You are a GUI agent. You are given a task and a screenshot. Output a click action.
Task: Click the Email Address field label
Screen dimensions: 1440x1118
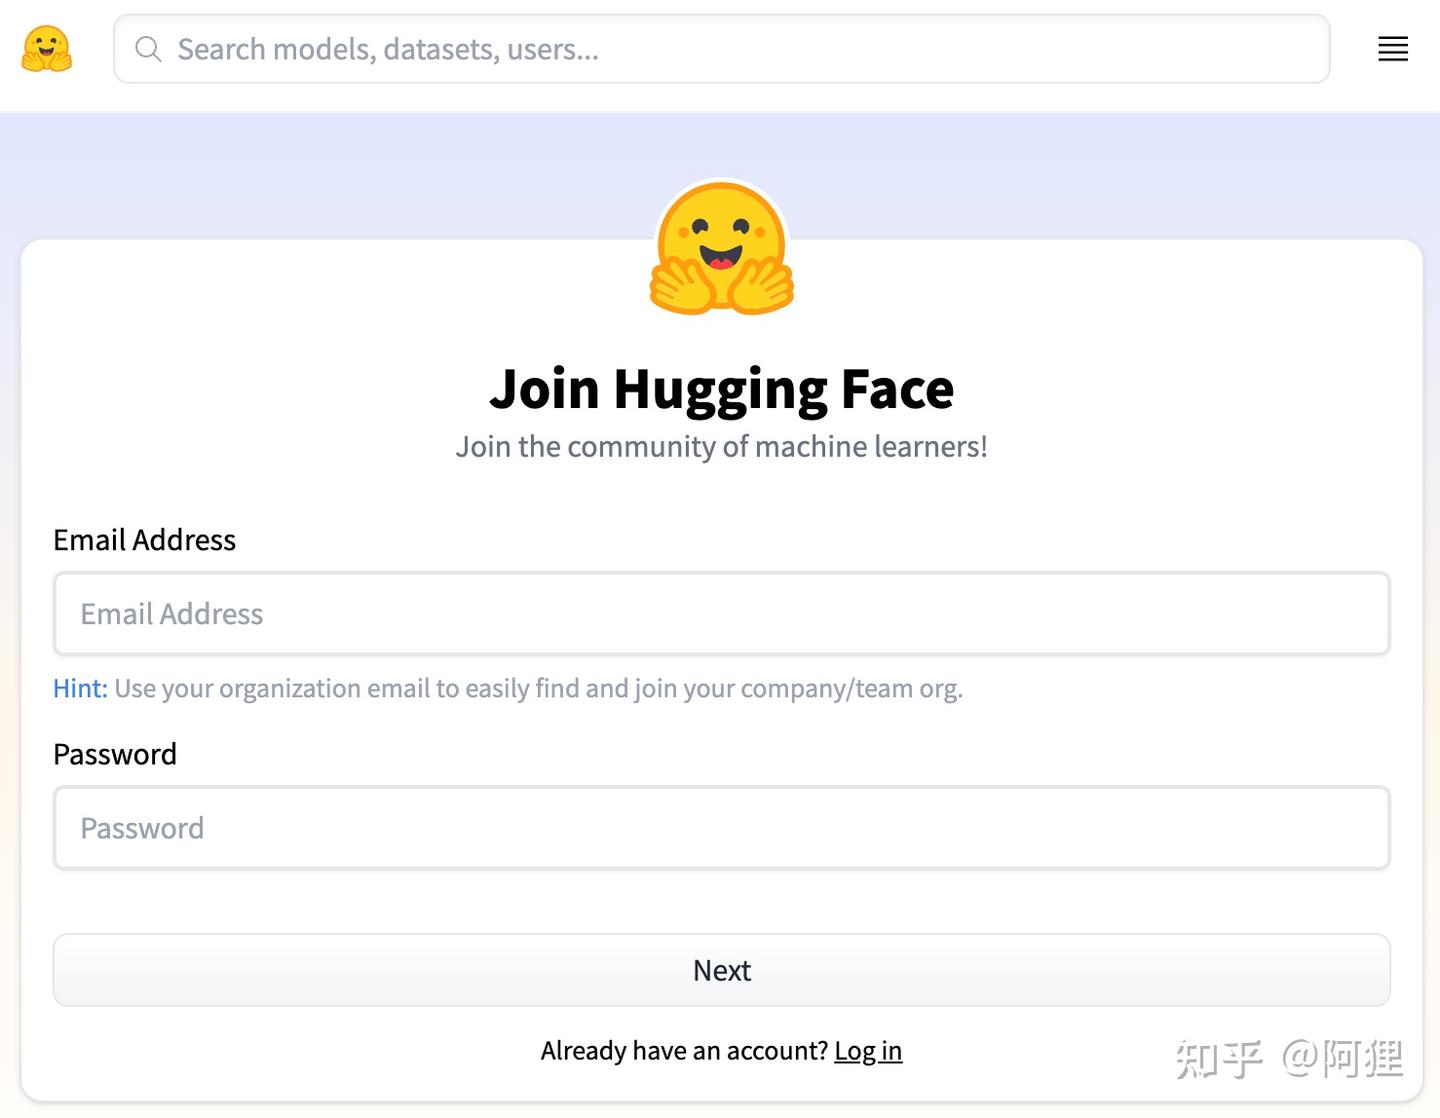pyautogui.click(x=144, y=540)
